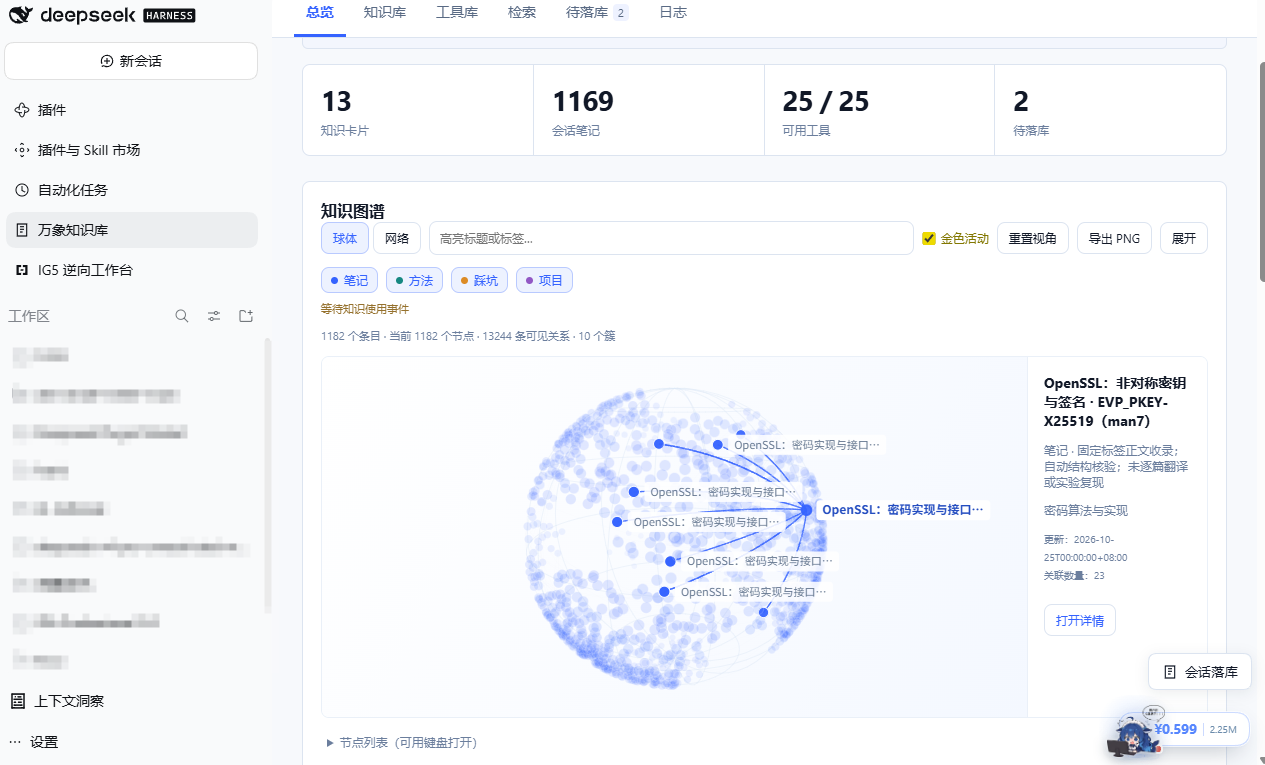Click the 待落库 stat card showing 2

tap(1110, 110)
